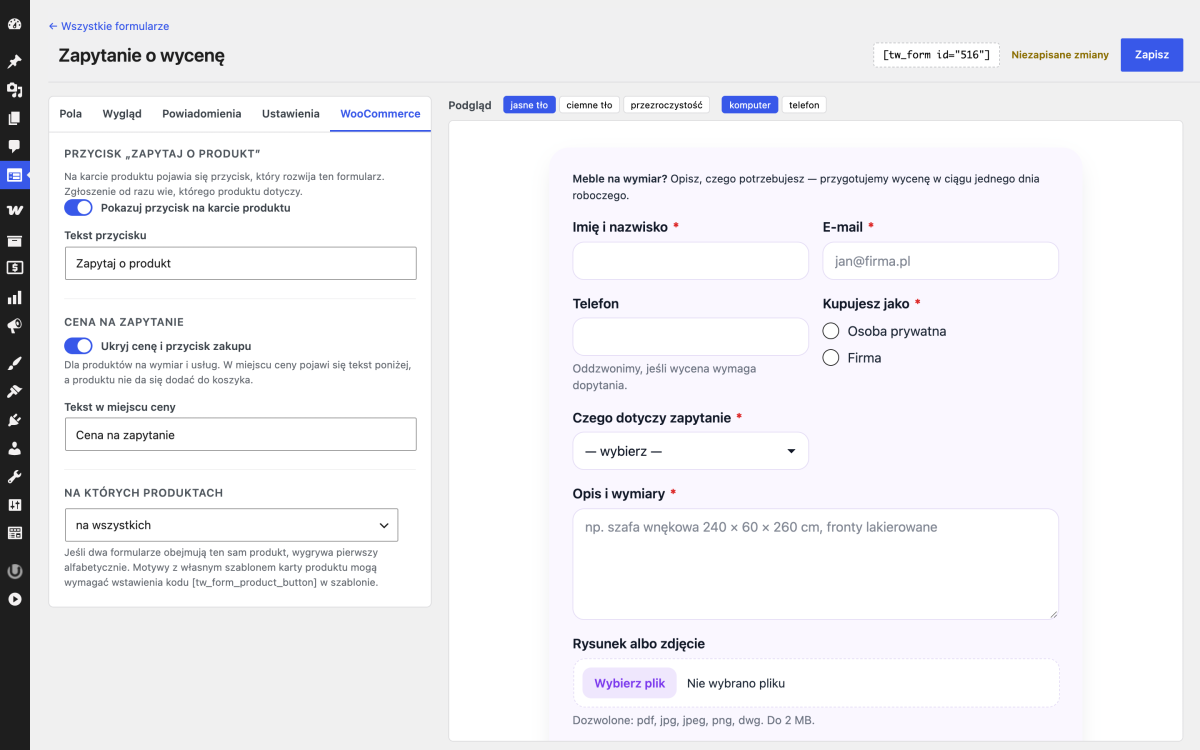Open the Tools wrench icon
Viewport: 1200px width, 750px height.
(15, 476)
